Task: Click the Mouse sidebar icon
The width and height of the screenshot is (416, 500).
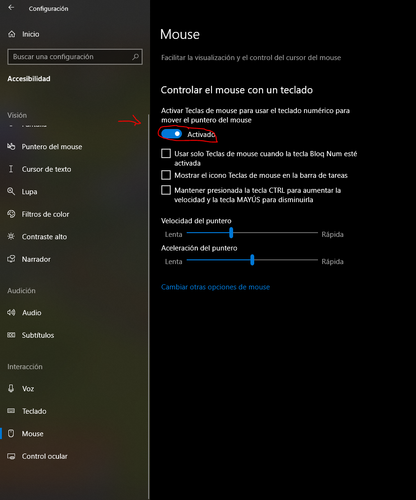Action: pos(11,433)
